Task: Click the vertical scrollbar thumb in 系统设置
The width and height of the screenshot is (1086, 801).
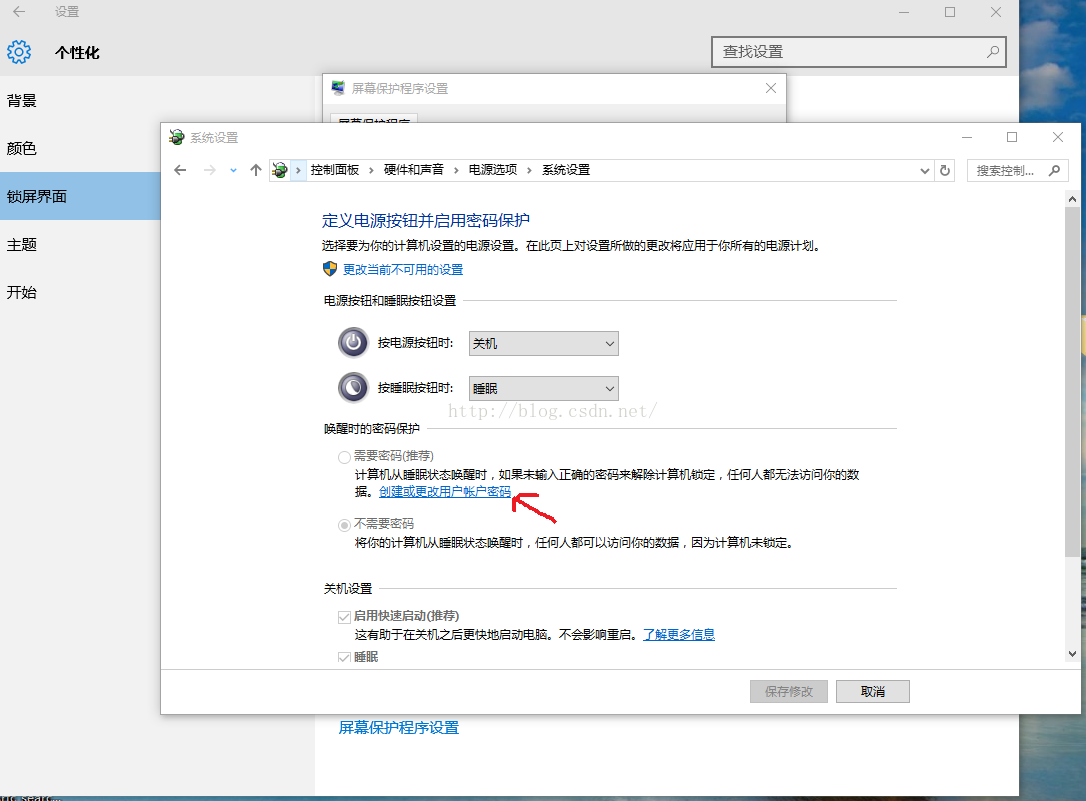Action: 1072,381
